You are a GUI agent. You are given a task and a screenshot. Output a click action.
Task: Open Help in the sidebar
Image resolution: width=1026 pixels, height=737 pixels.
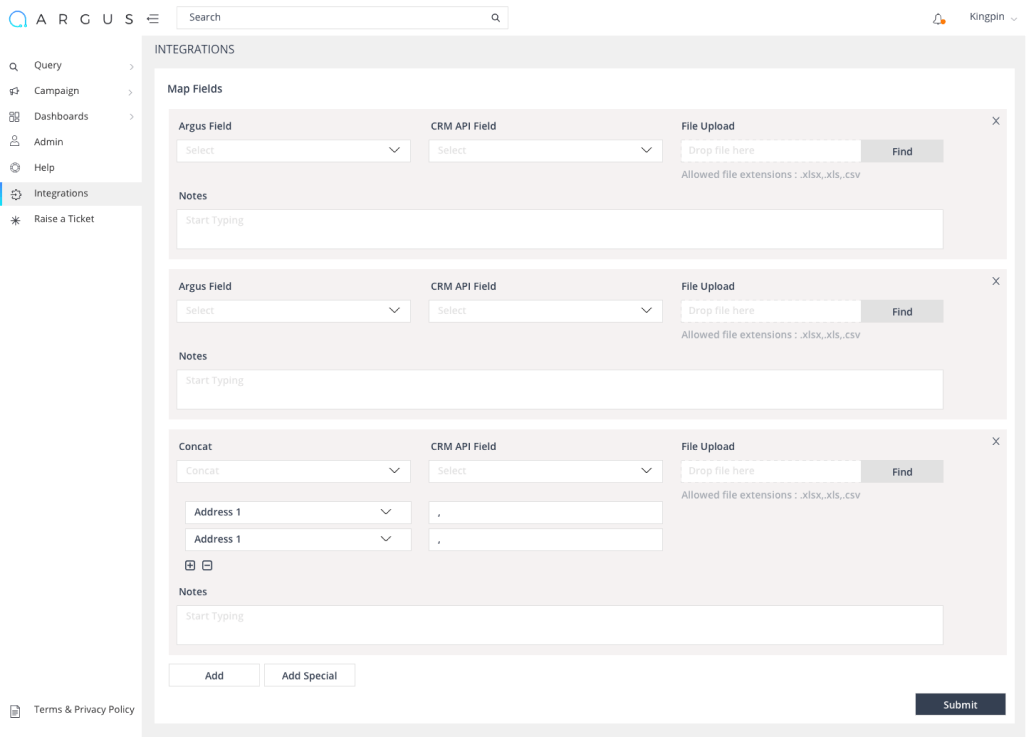coord(71,168)
